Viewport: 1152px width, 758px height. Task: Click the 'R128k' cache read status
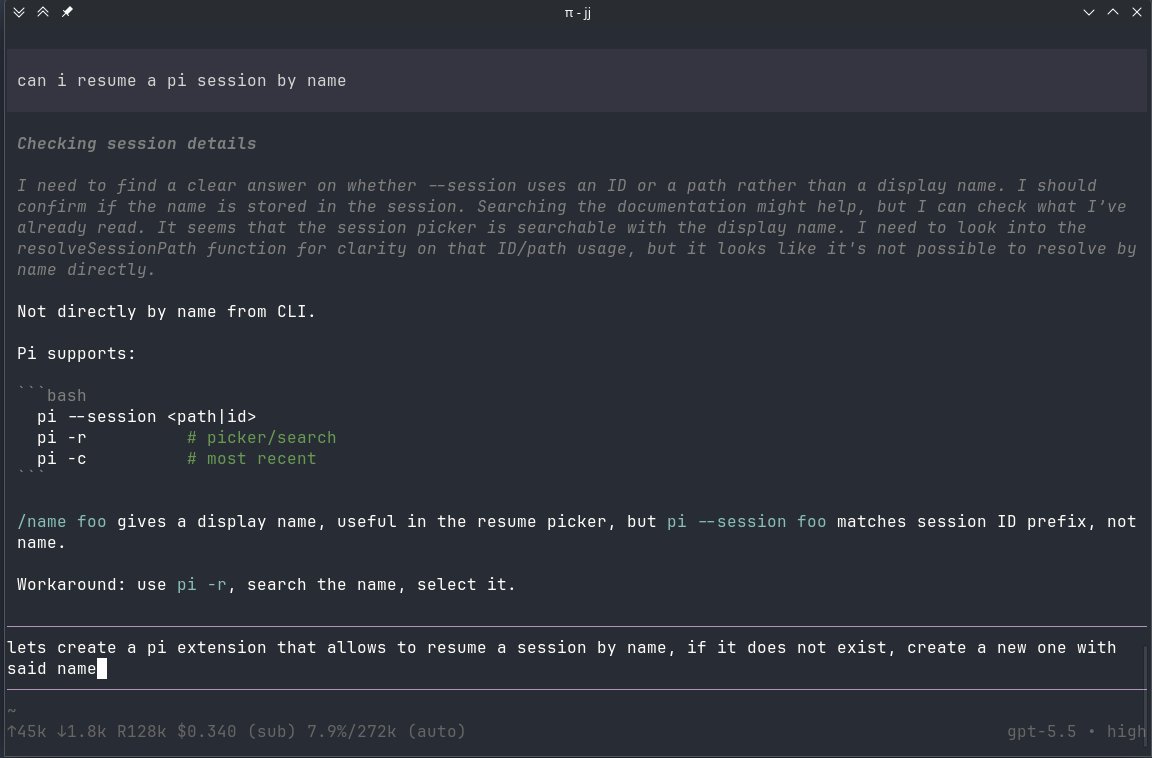tap(141, 732)
